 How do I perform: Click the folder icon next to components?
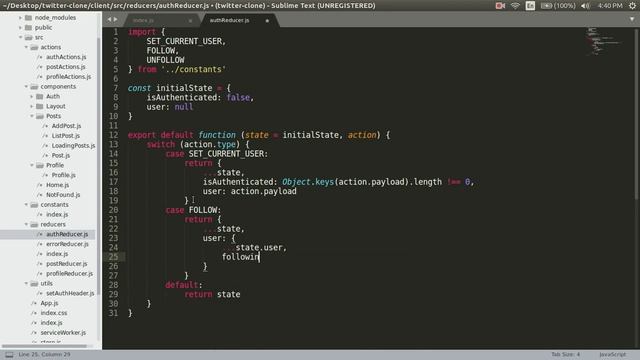click(x=34, y=87)
